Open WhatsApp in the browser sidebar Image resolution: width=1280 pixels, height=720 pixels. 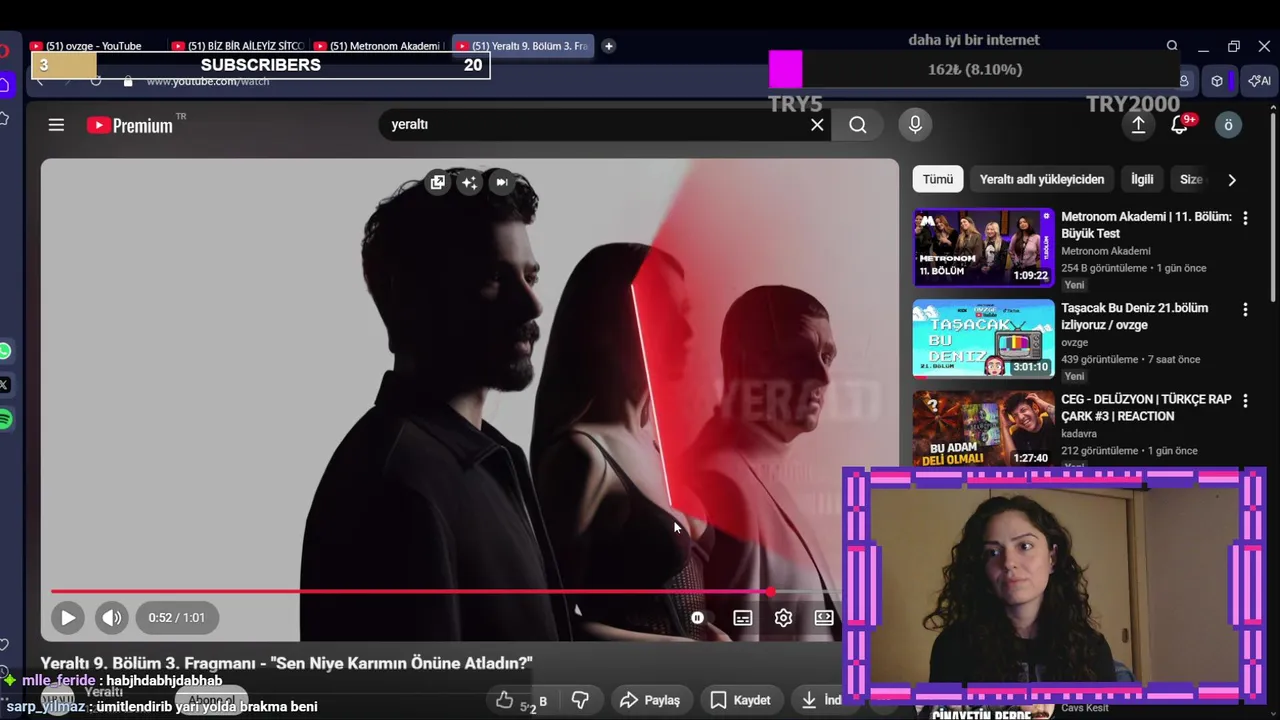[x=5, y=351]
